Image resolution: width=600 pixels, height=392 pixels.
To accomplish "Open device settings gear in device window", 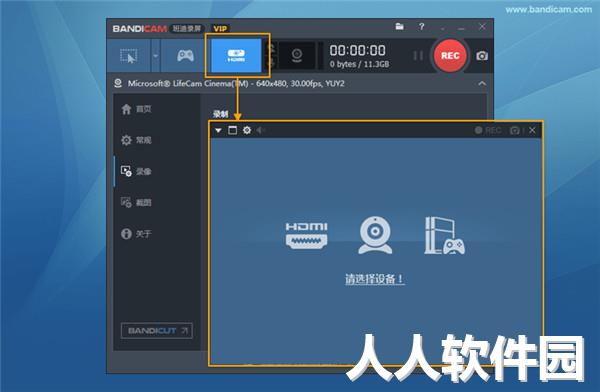I will pos(247,130).
